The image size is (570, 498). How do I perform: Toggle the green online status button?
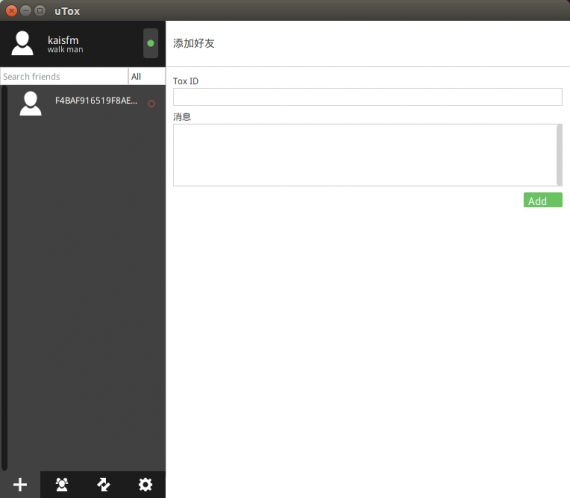tap(150, 43)
